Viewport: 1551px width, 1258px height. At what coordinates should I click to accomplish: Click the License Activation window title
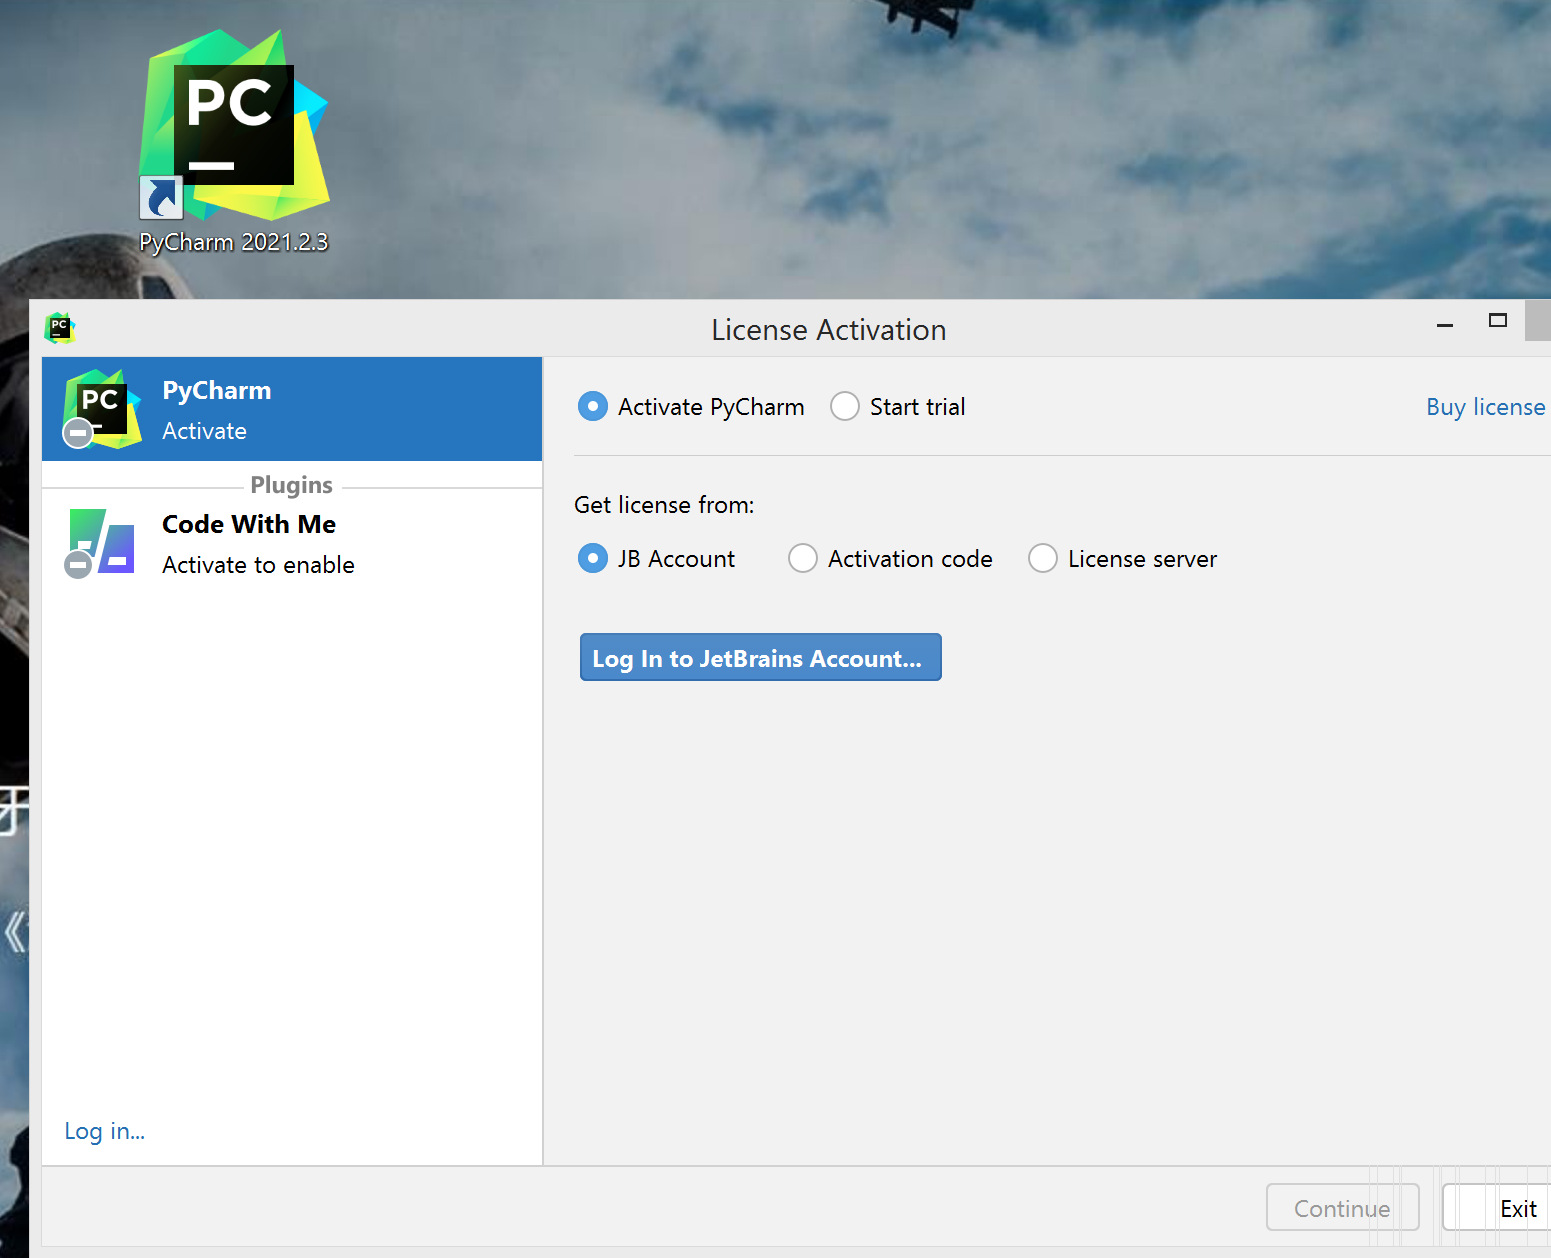click(829, 330)
